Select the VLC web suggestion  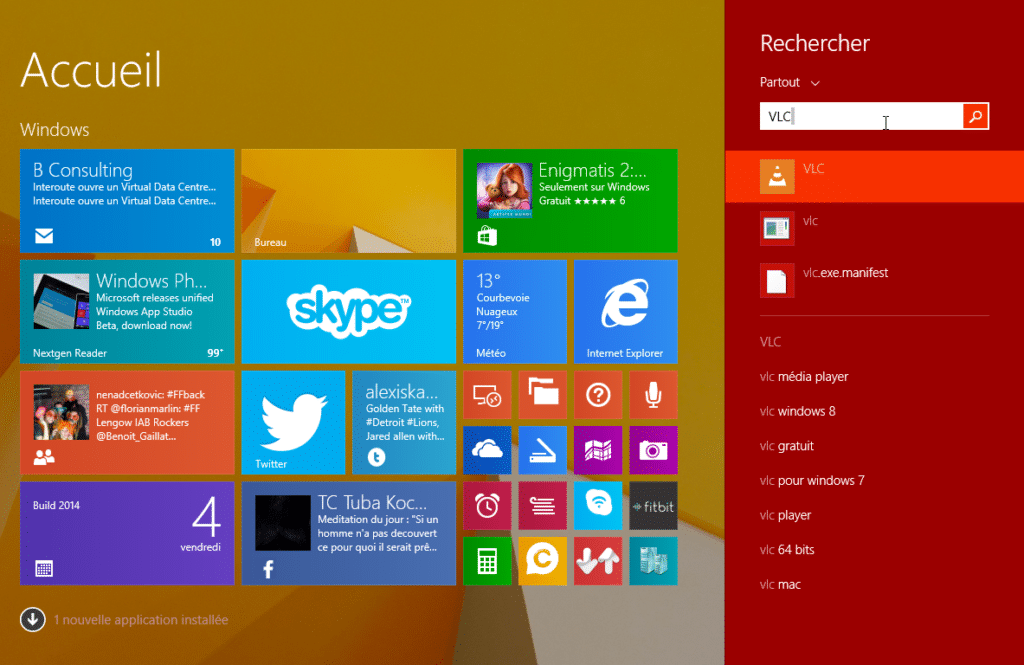771,342
